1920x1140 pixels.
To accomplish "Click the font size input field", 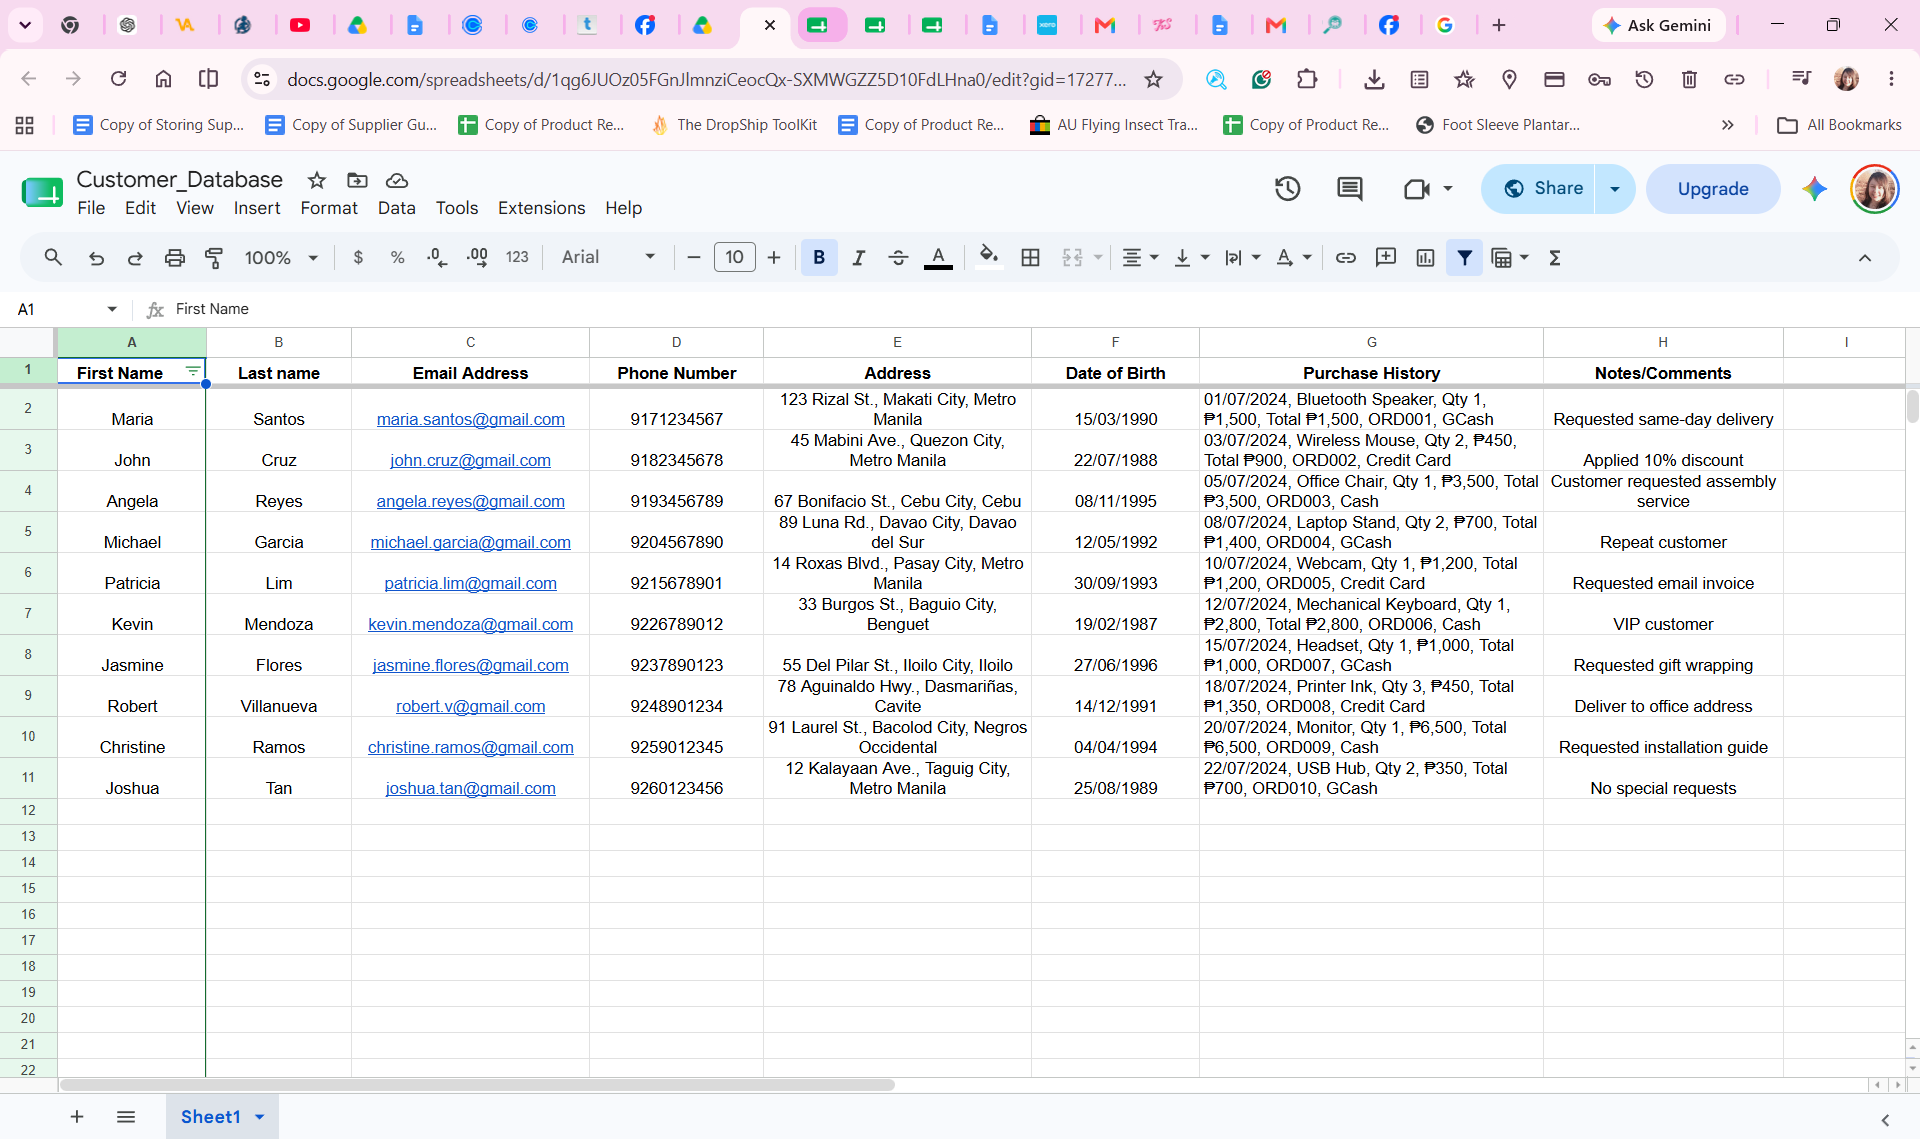I will coord(734,258).
